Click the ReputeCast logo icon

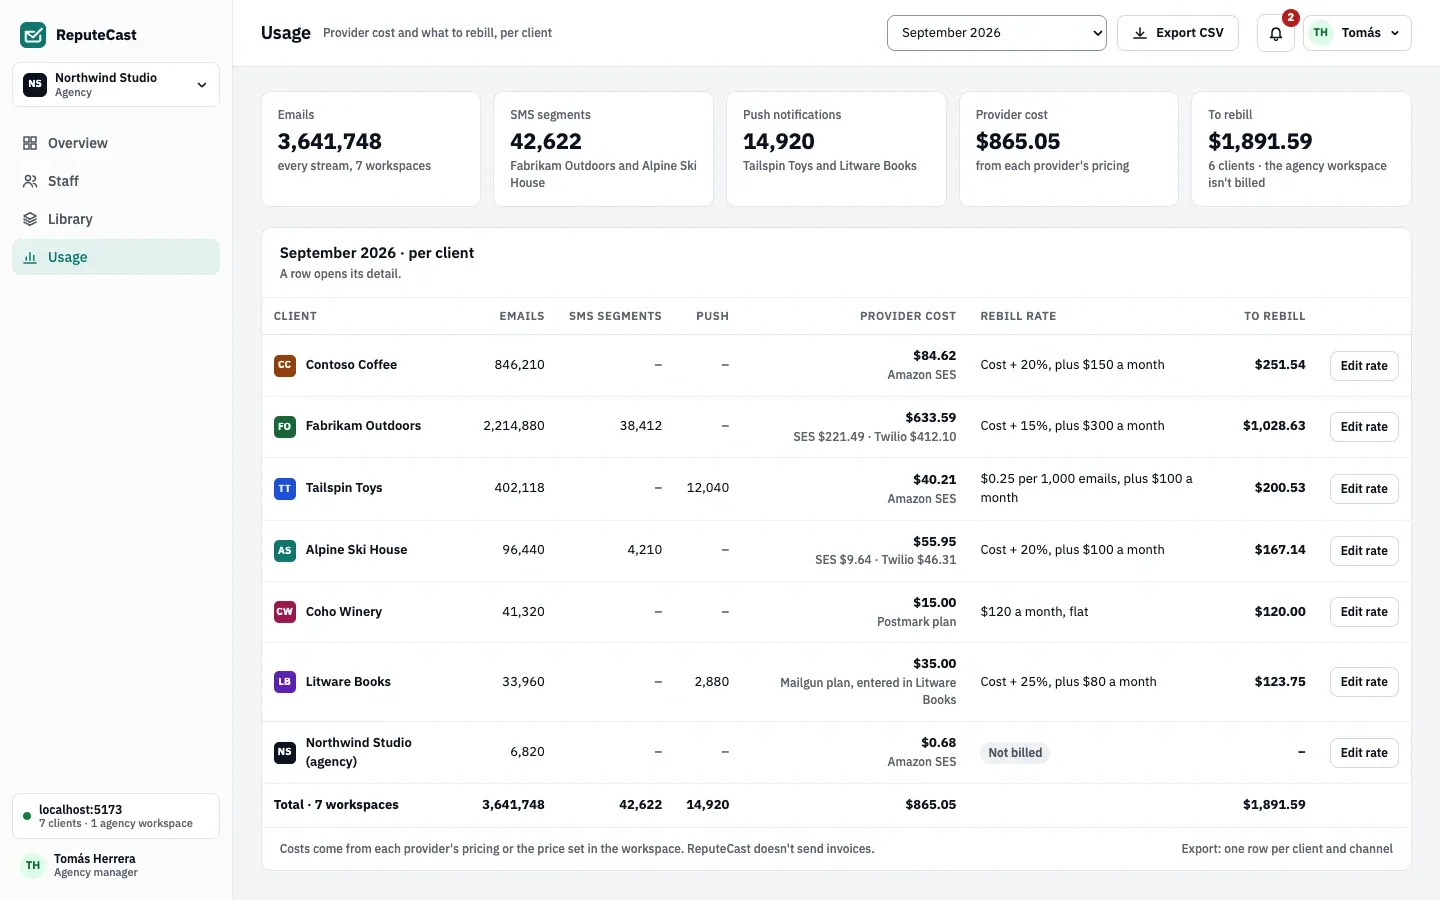[x=33, y=35]
